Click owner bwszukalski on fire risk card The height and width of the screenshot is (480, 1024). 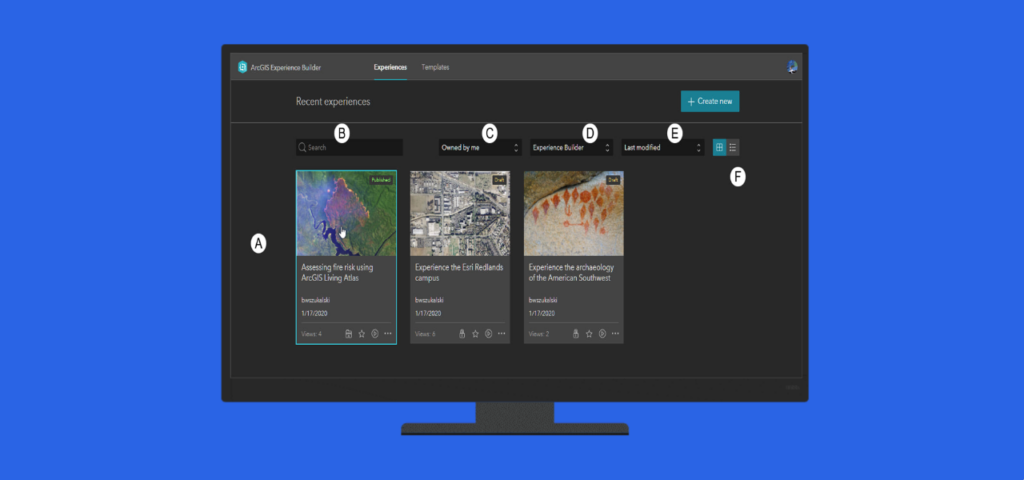[x=315, y=300]
